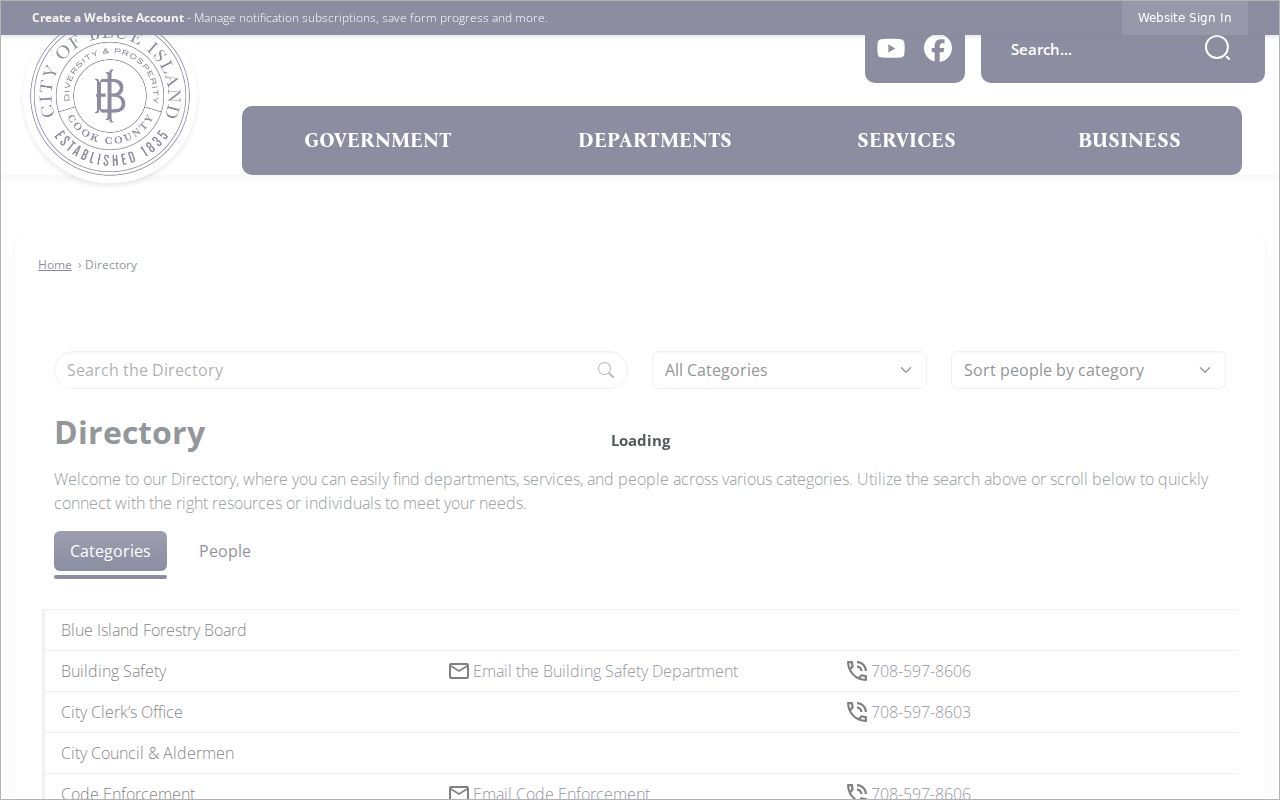
Task: Open the Code Enforcement category
Action: click(x=128, y=792)
